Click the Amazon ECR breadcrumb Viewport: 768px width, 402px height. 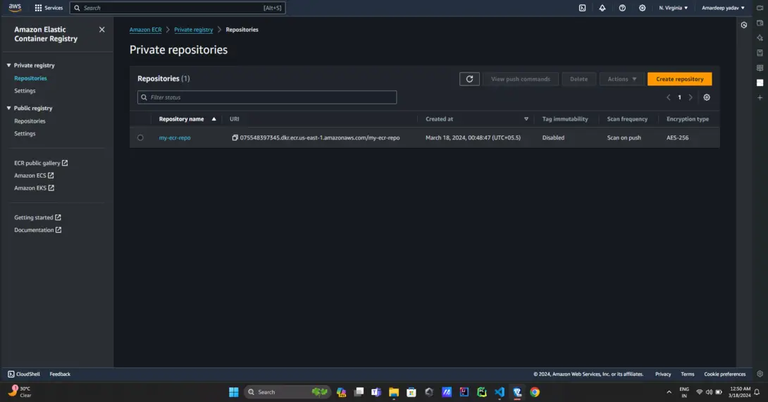tap(145, 30)
